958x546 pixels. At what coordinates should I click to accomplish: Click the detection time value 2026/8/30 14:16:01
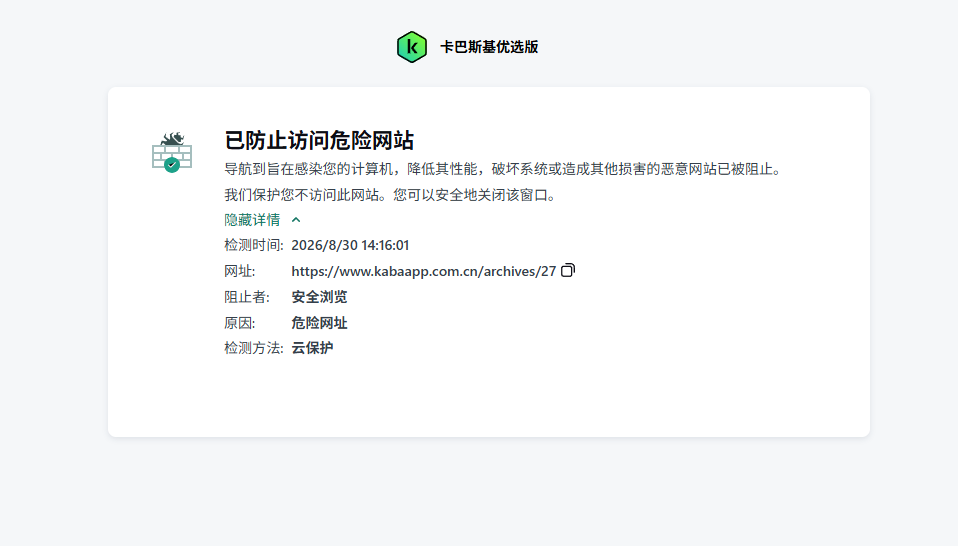tap(350, 245)
